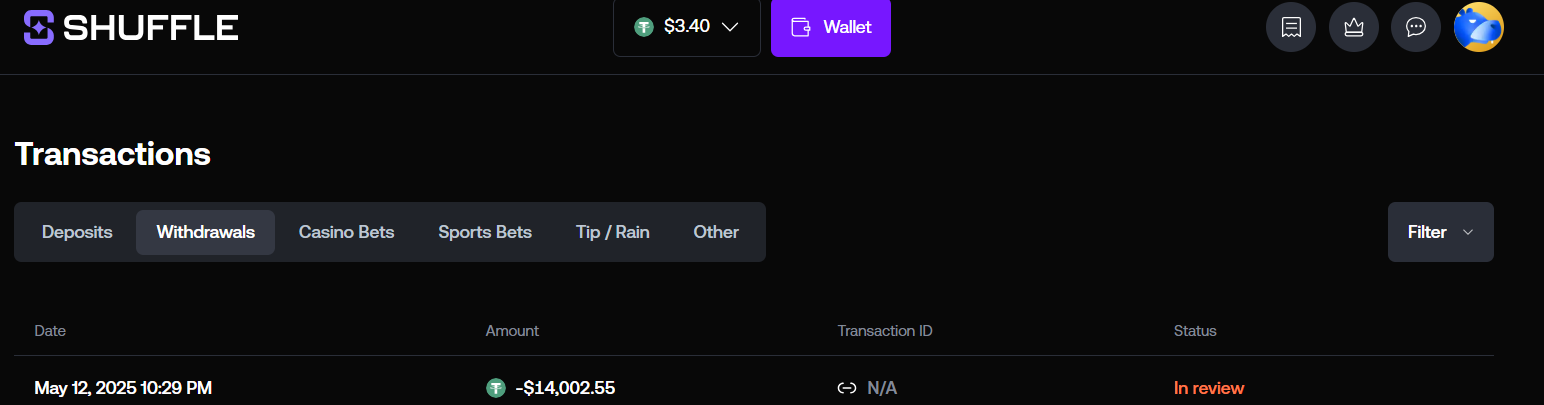Click the Tether coin icon in balance
Viewport: 1544px width, 405px height.
(x=644, y=27)
